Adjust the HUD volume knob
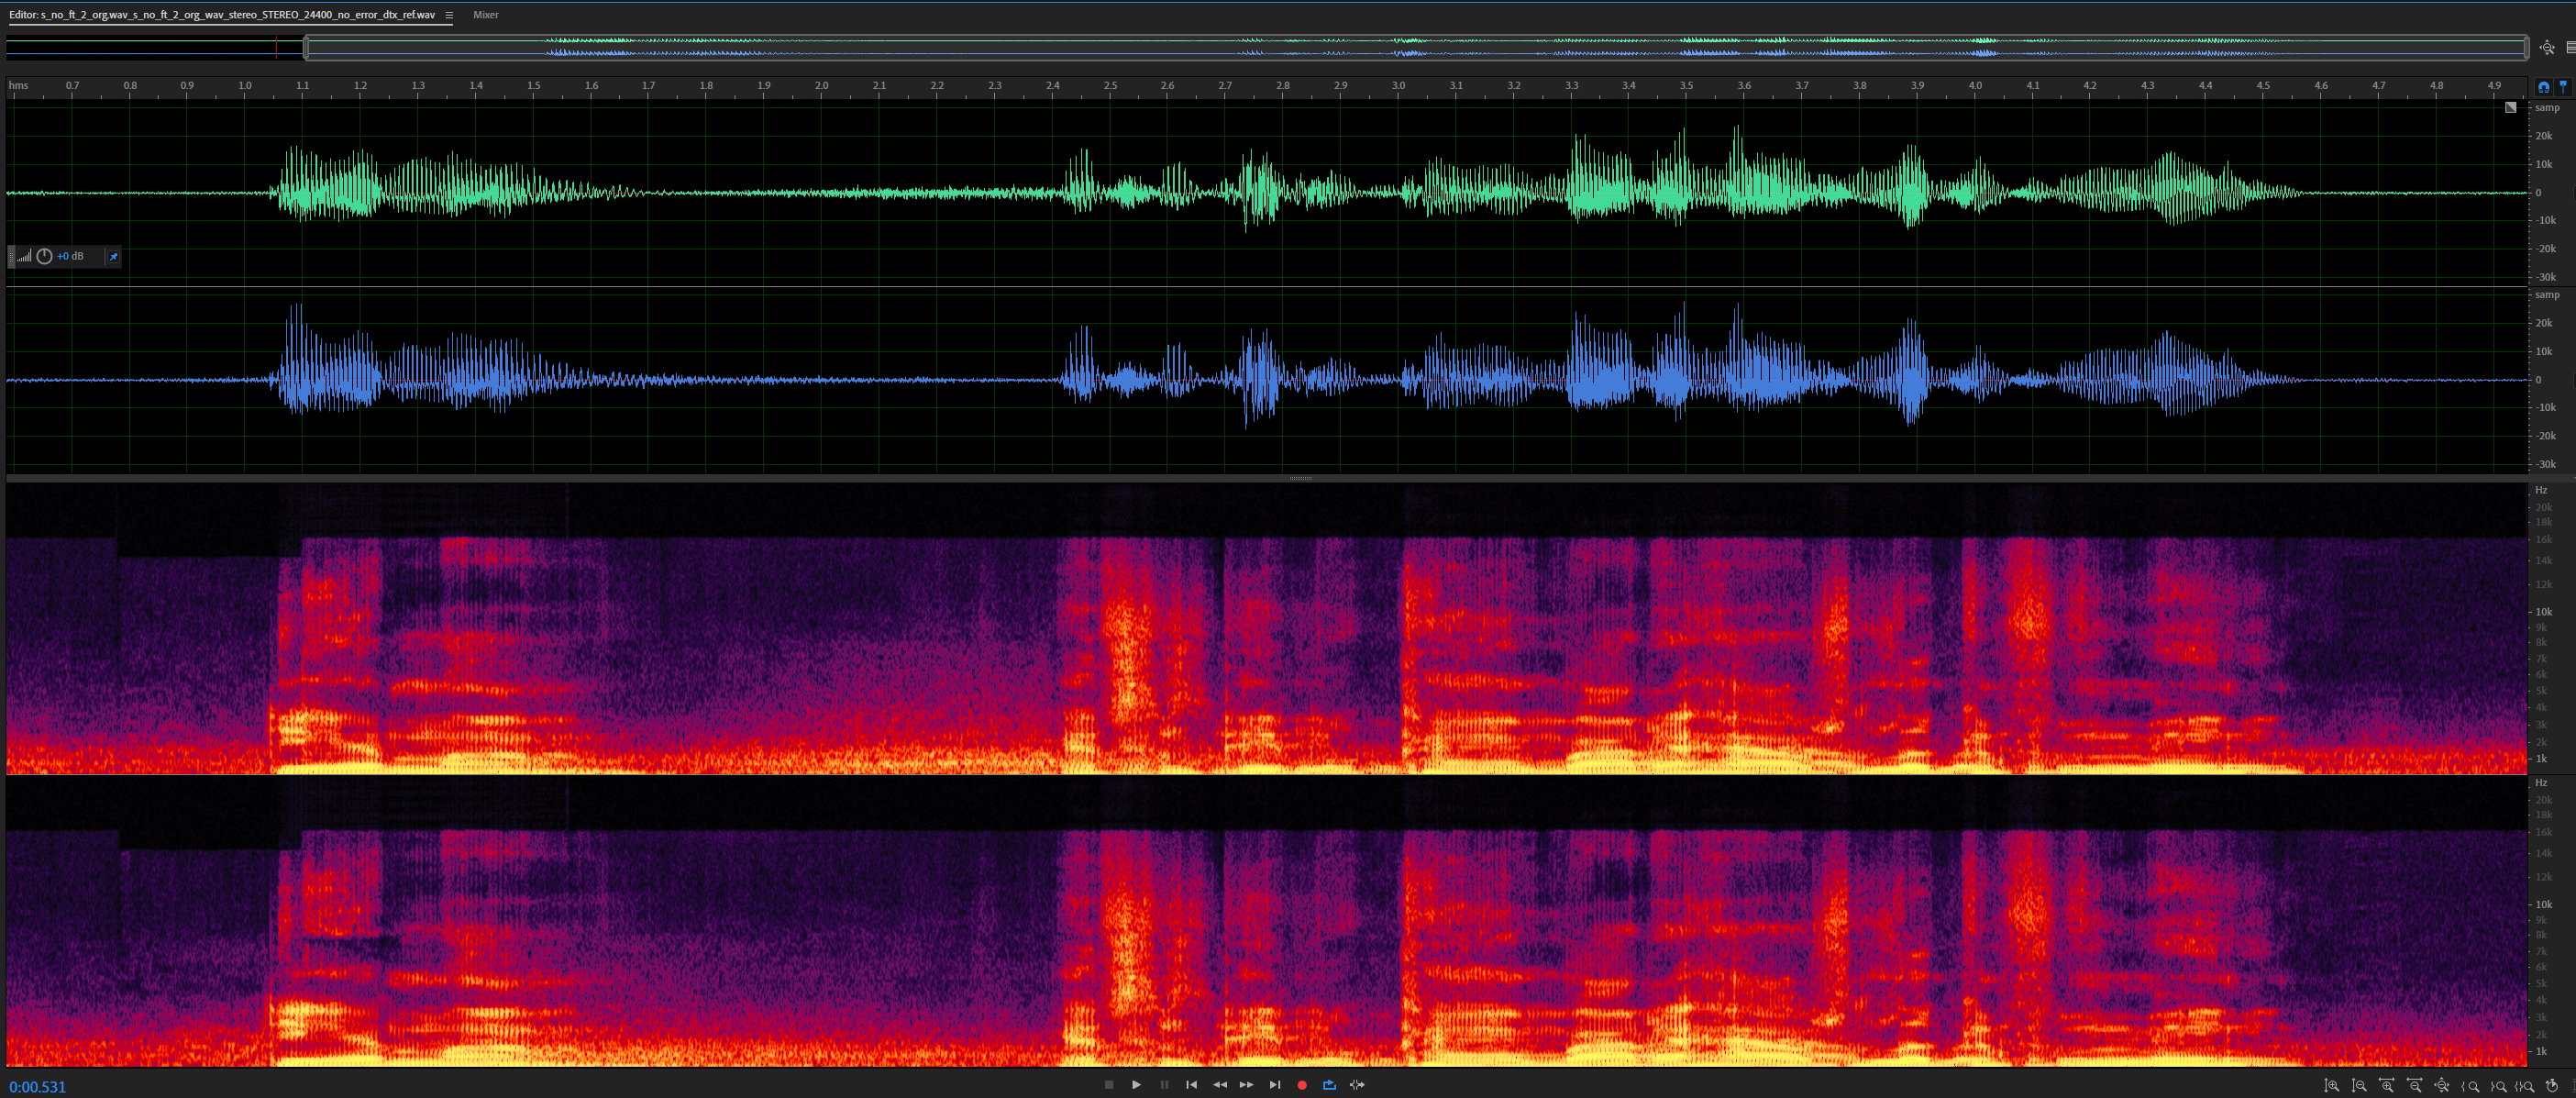This screenshot has width=2576, height=1098. 44,257
